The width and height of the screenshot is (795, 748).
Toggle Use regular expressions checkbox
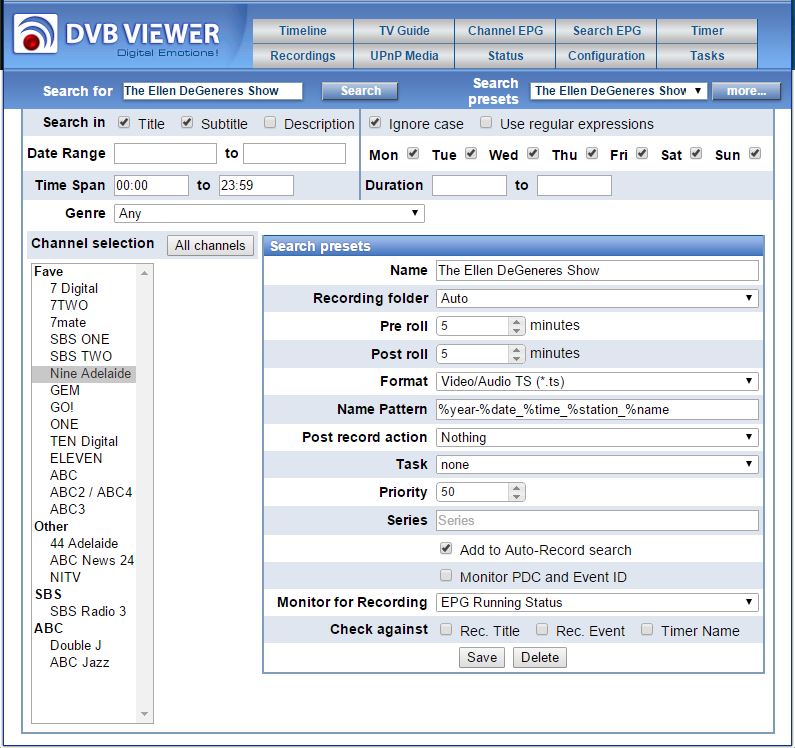[486, 123]
